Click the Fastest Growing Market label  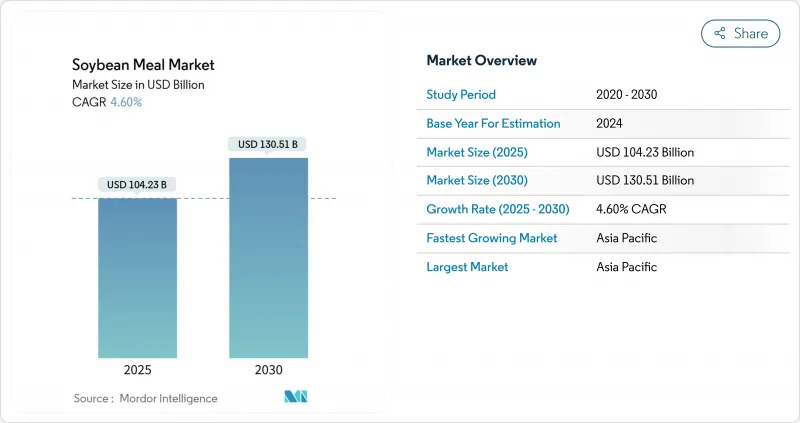(491, 238)
